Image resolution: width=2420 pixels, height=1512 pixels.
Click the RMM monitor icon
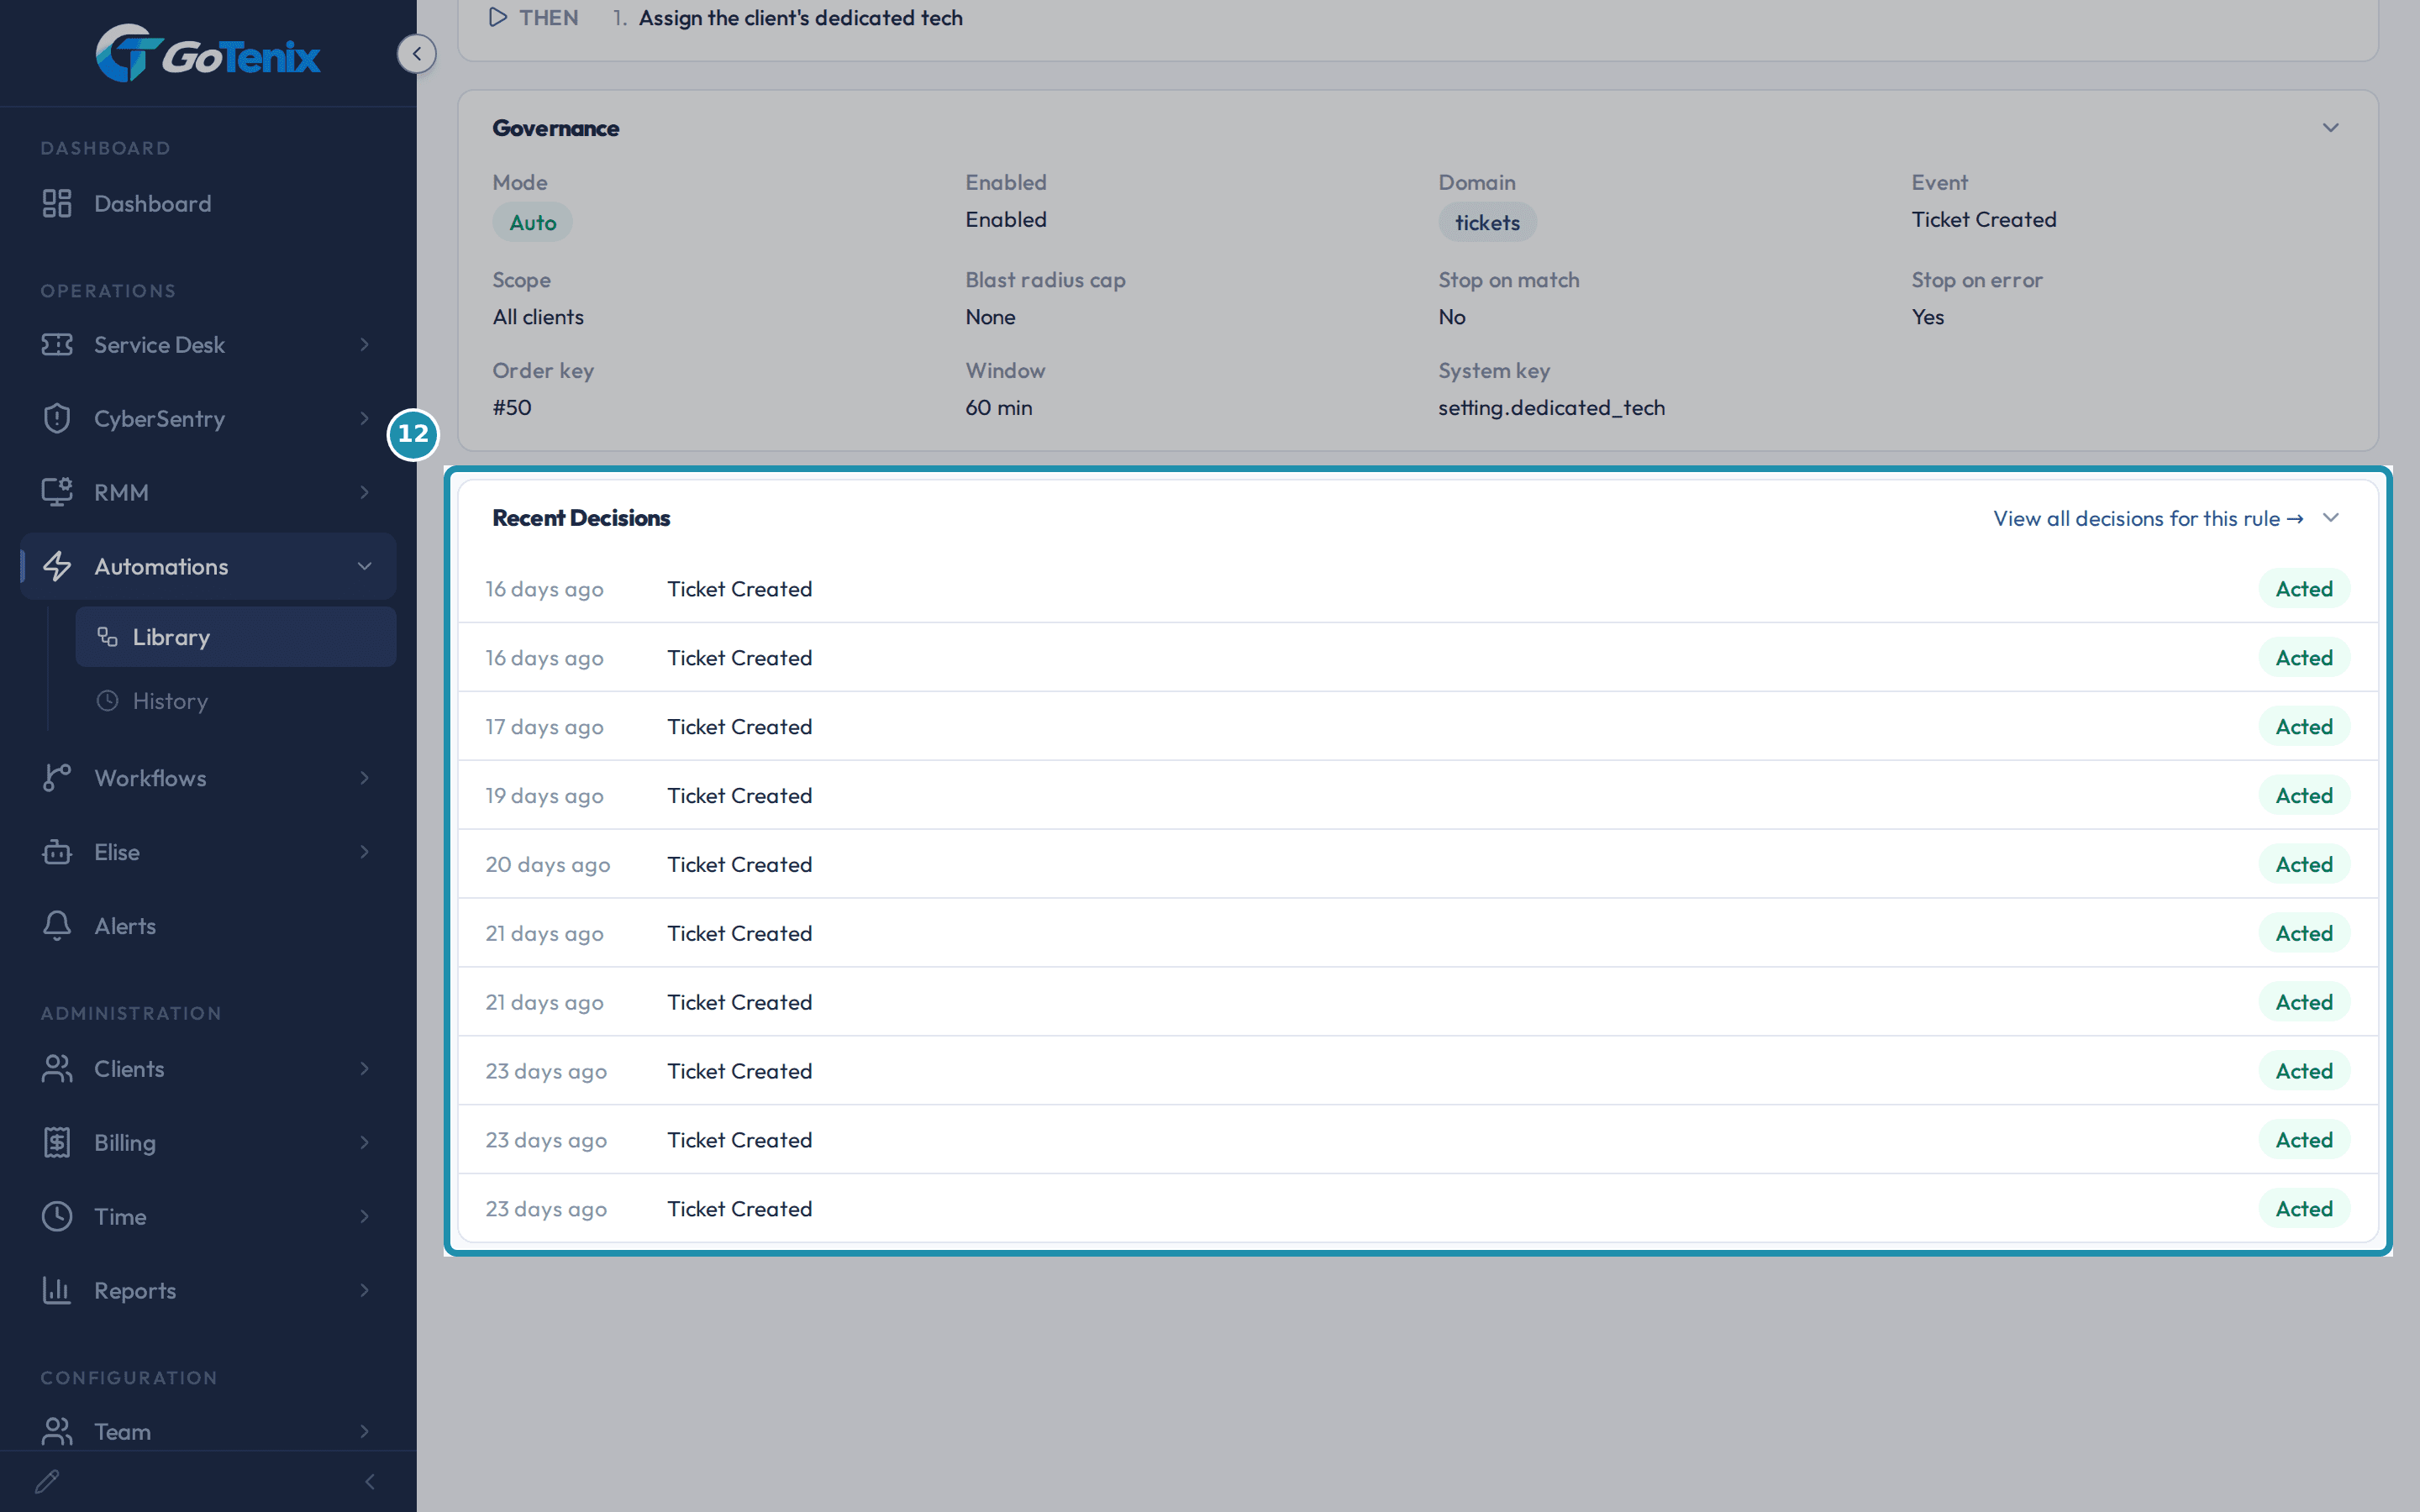tap(57, 492)
